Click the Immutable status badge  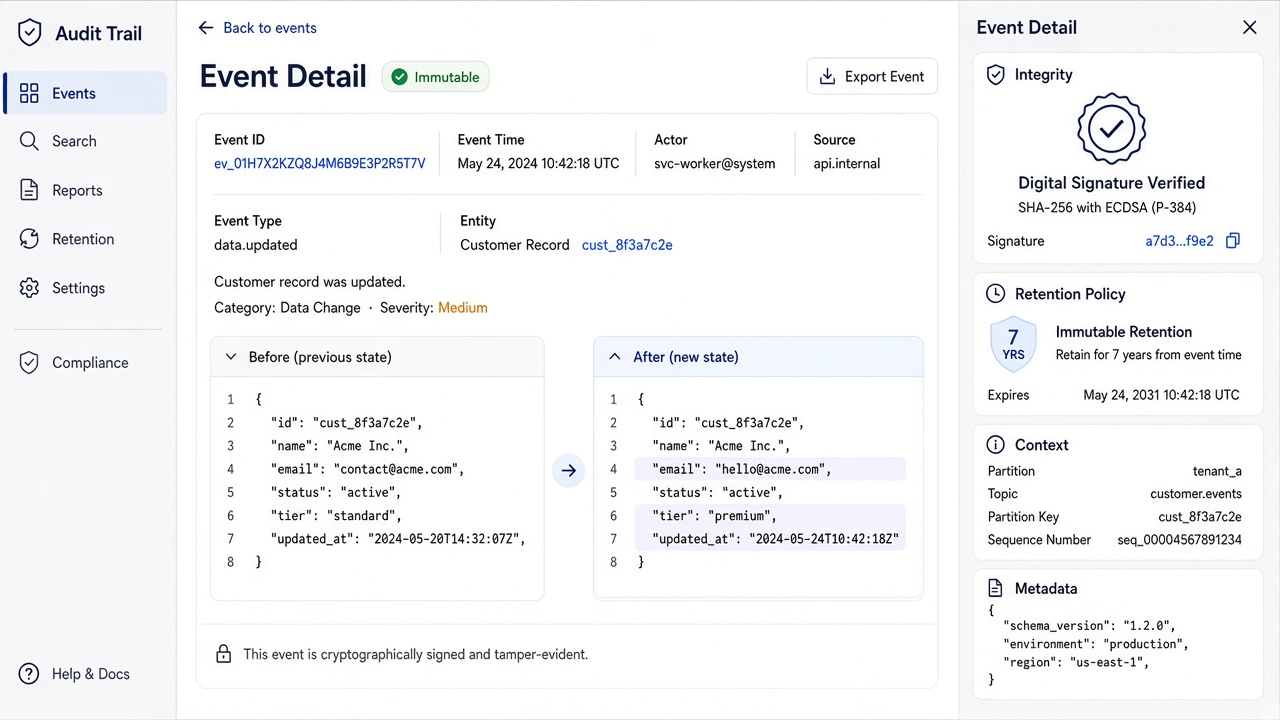tap(435, 77)
